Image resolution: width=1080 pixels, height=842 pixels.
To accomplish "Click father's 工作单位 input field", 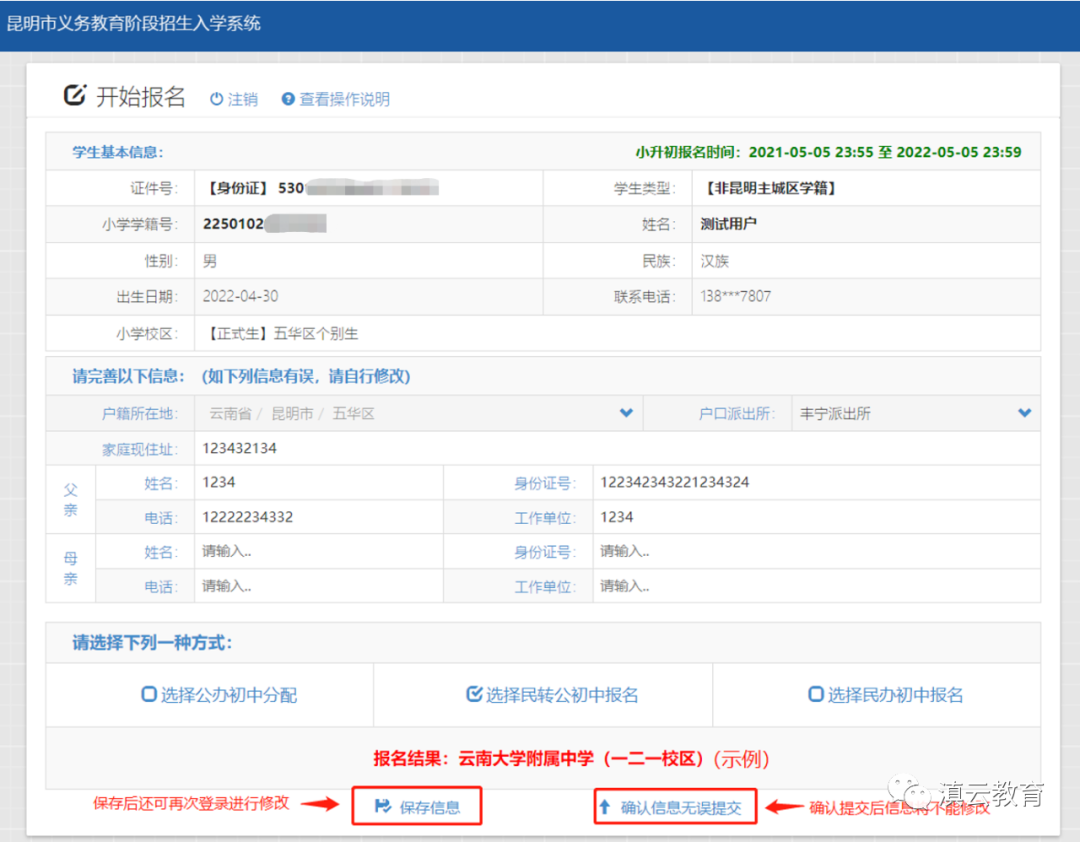I will tap(816, 517).
